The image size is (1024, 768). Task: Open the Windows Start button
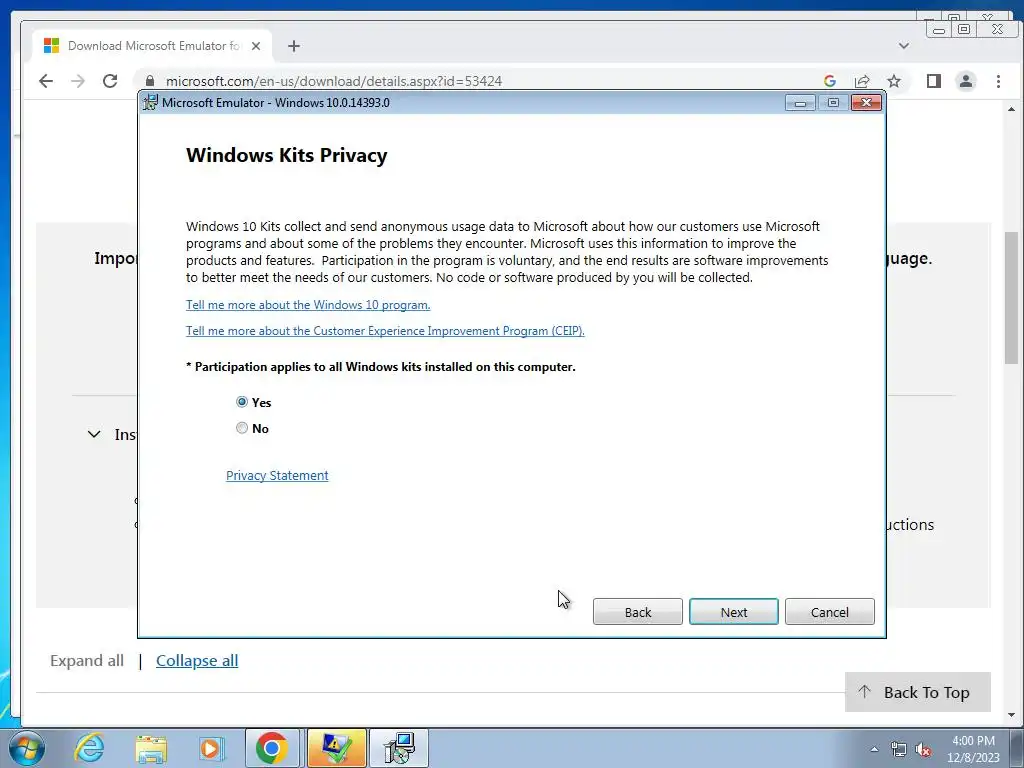[26, 748]
